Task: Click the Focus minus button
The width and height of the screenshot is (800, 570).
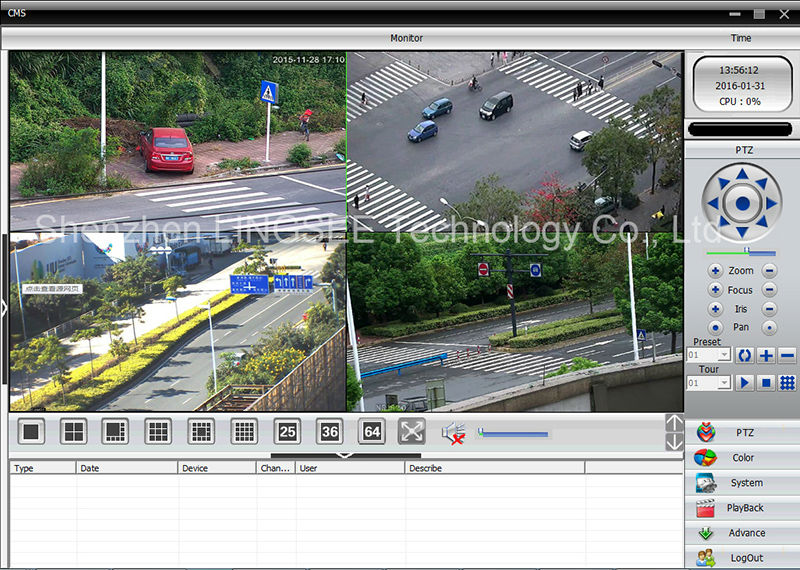Action: (769, 290)
